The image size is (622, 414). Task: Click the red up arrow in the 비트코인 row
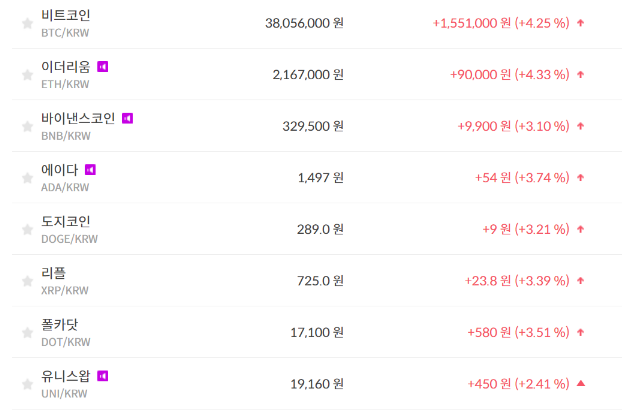coord(581,22)
